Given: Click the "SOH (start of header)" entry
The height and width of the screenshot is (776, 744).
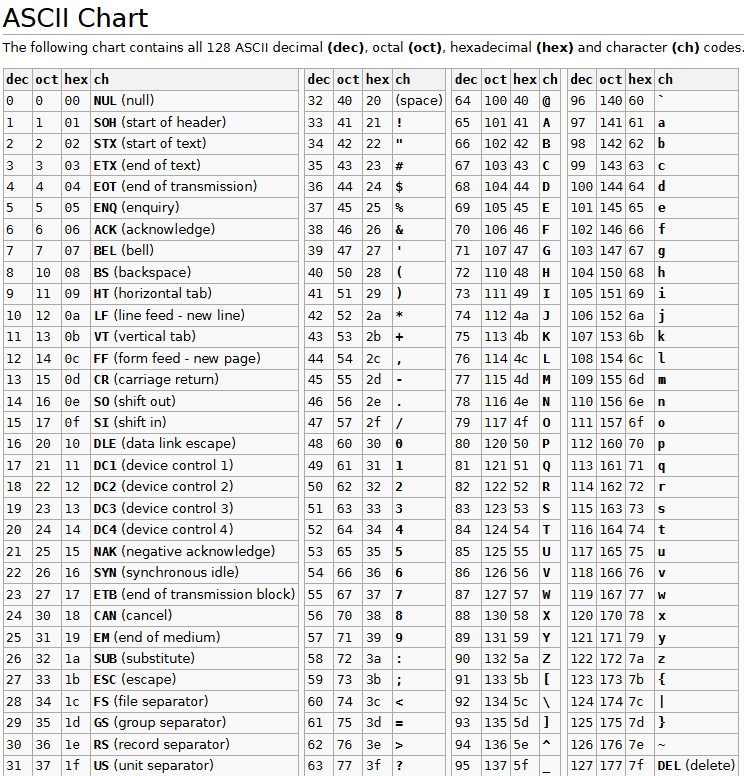Looking at the screenshot, I should [x=195, y=122].
